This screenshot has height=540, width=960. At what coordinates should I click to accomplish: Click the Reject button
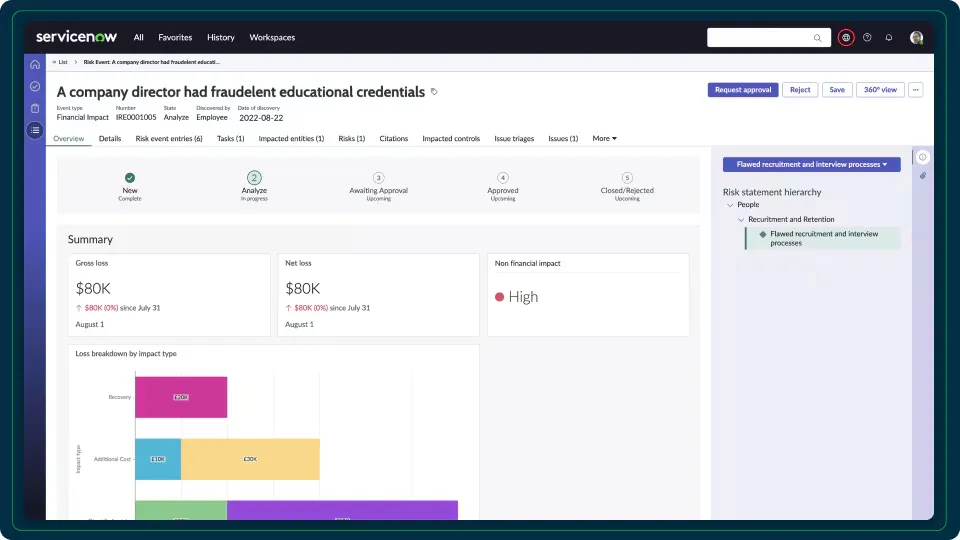tap(800, 90)
